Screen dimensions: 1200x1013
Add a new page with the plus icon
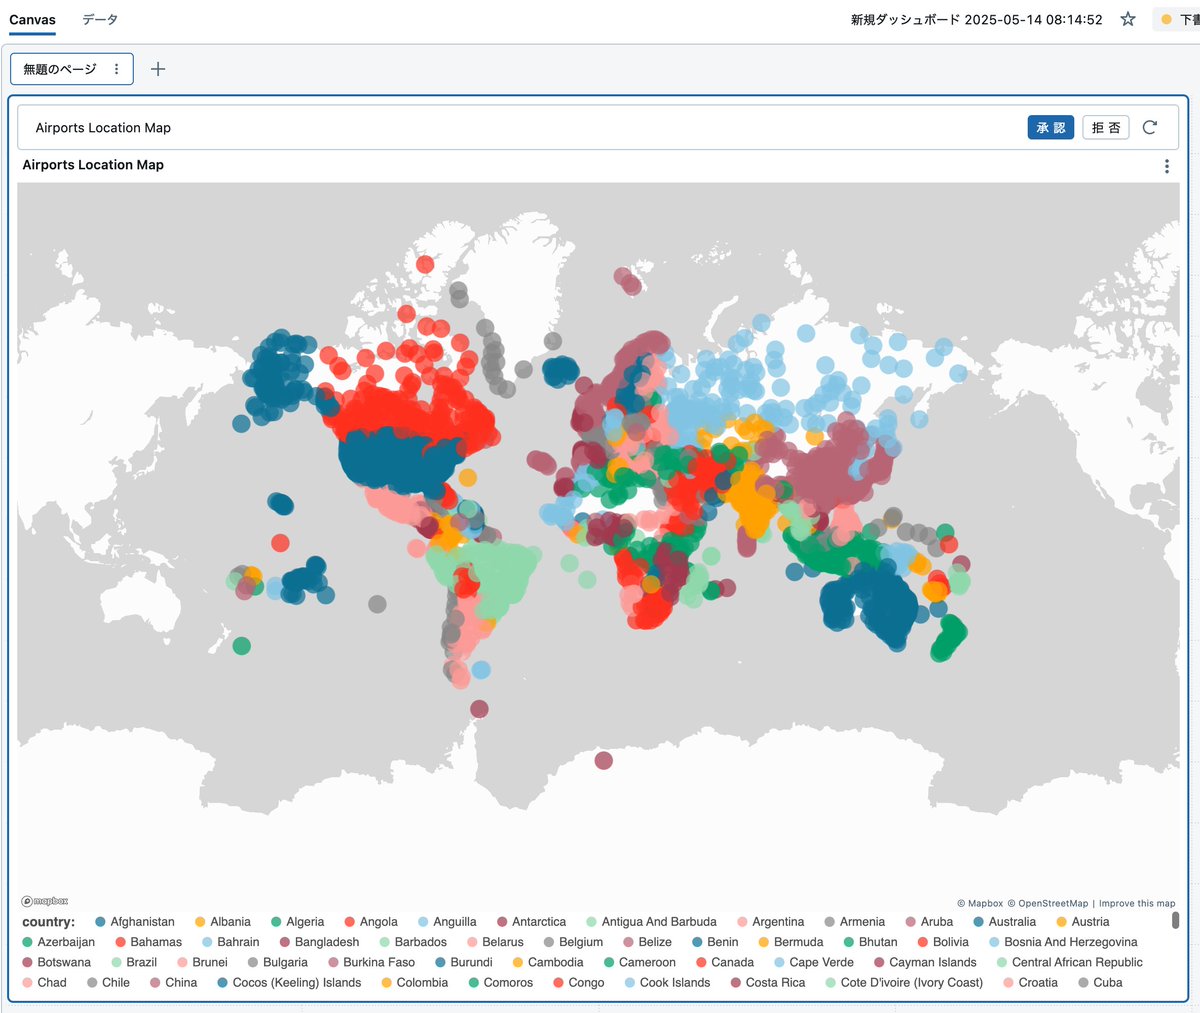(157, 69)
